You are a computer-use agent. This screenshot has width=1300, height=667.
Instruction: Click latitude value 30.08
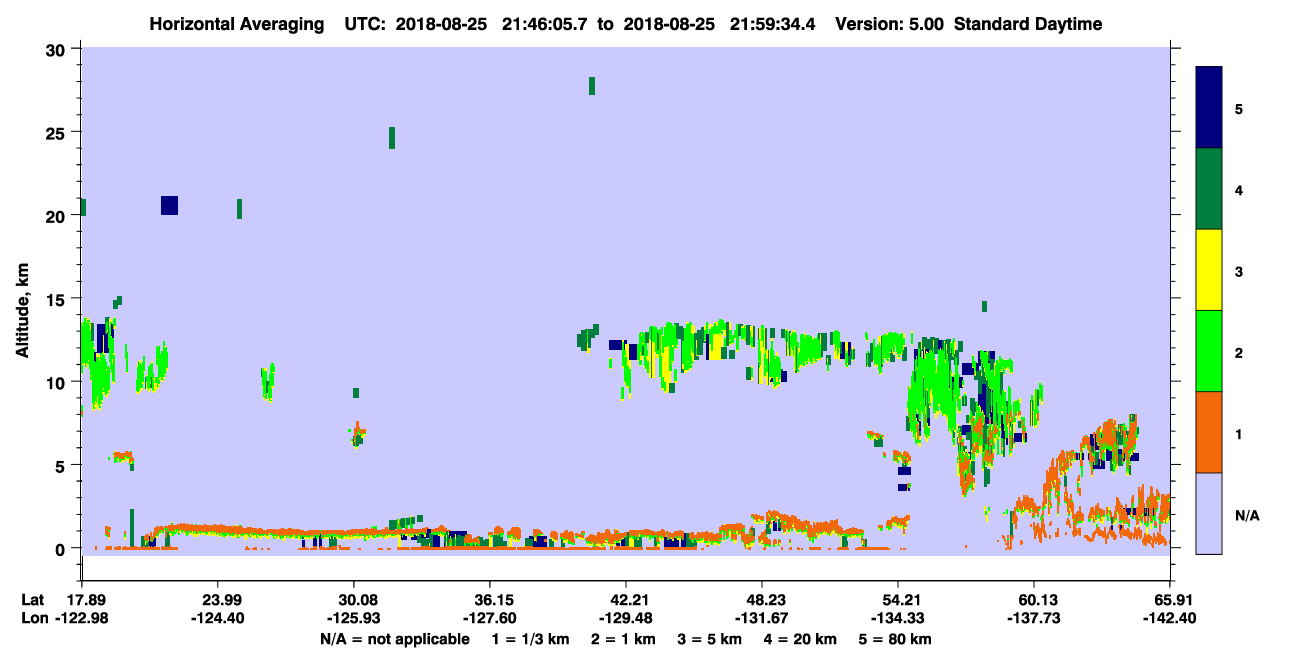pos(354,600)
